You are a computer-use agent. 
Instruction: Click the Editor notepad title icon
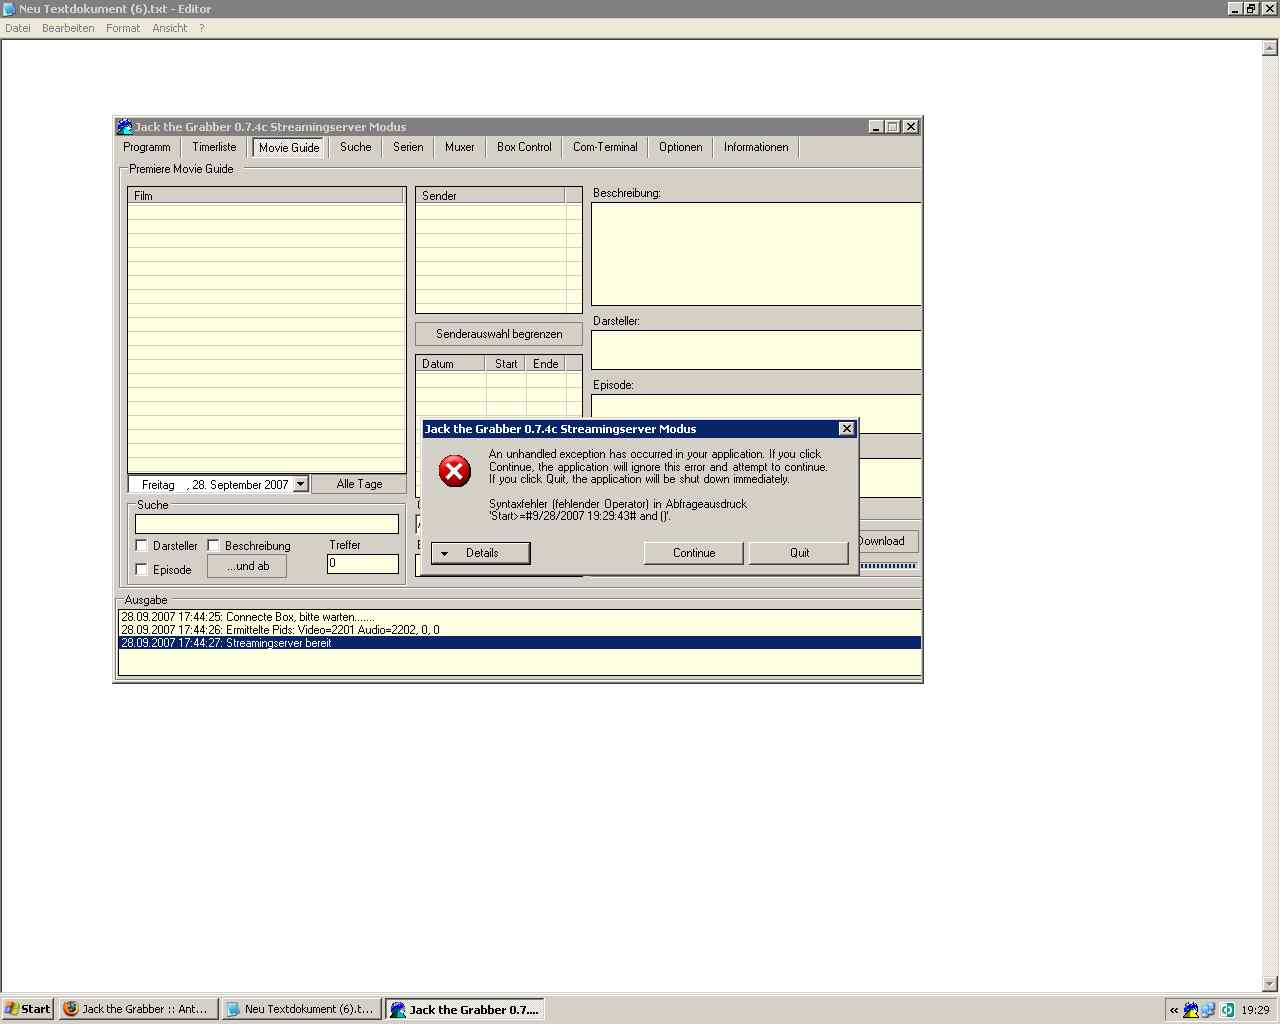click(9, 9)
